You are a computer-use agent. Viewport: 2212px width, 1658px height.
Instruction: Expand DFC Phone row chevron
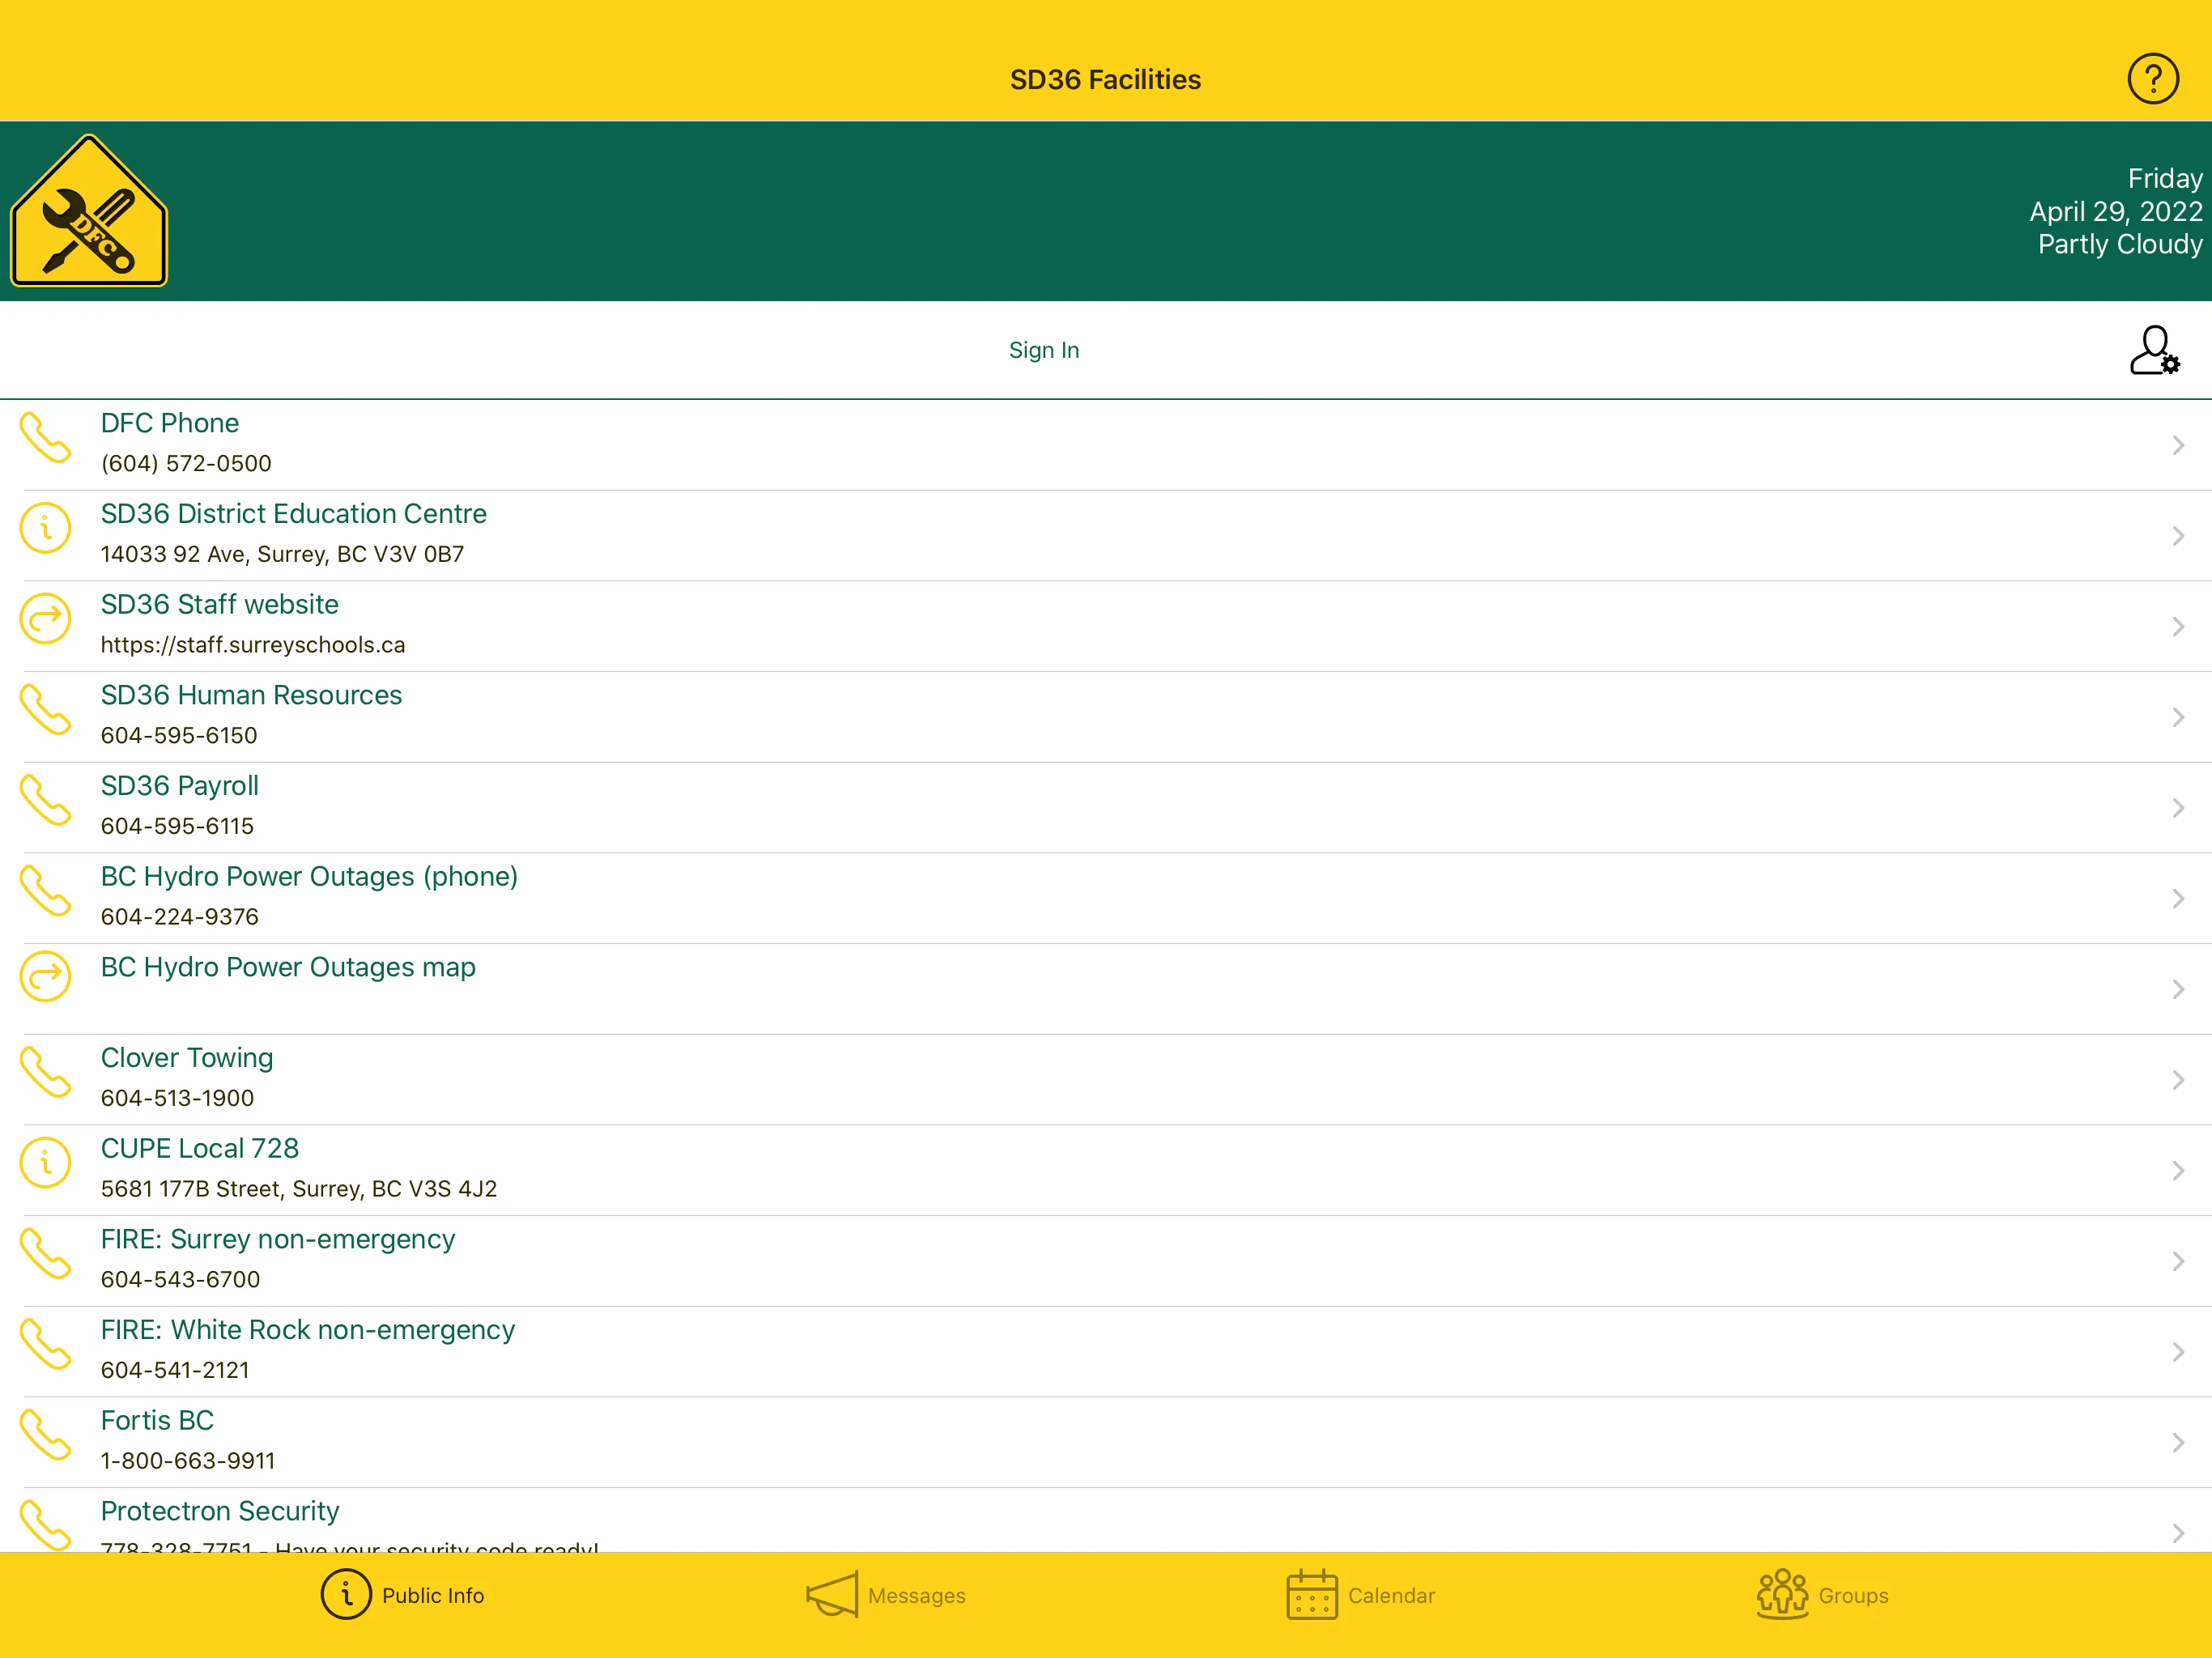[2178, 445]
